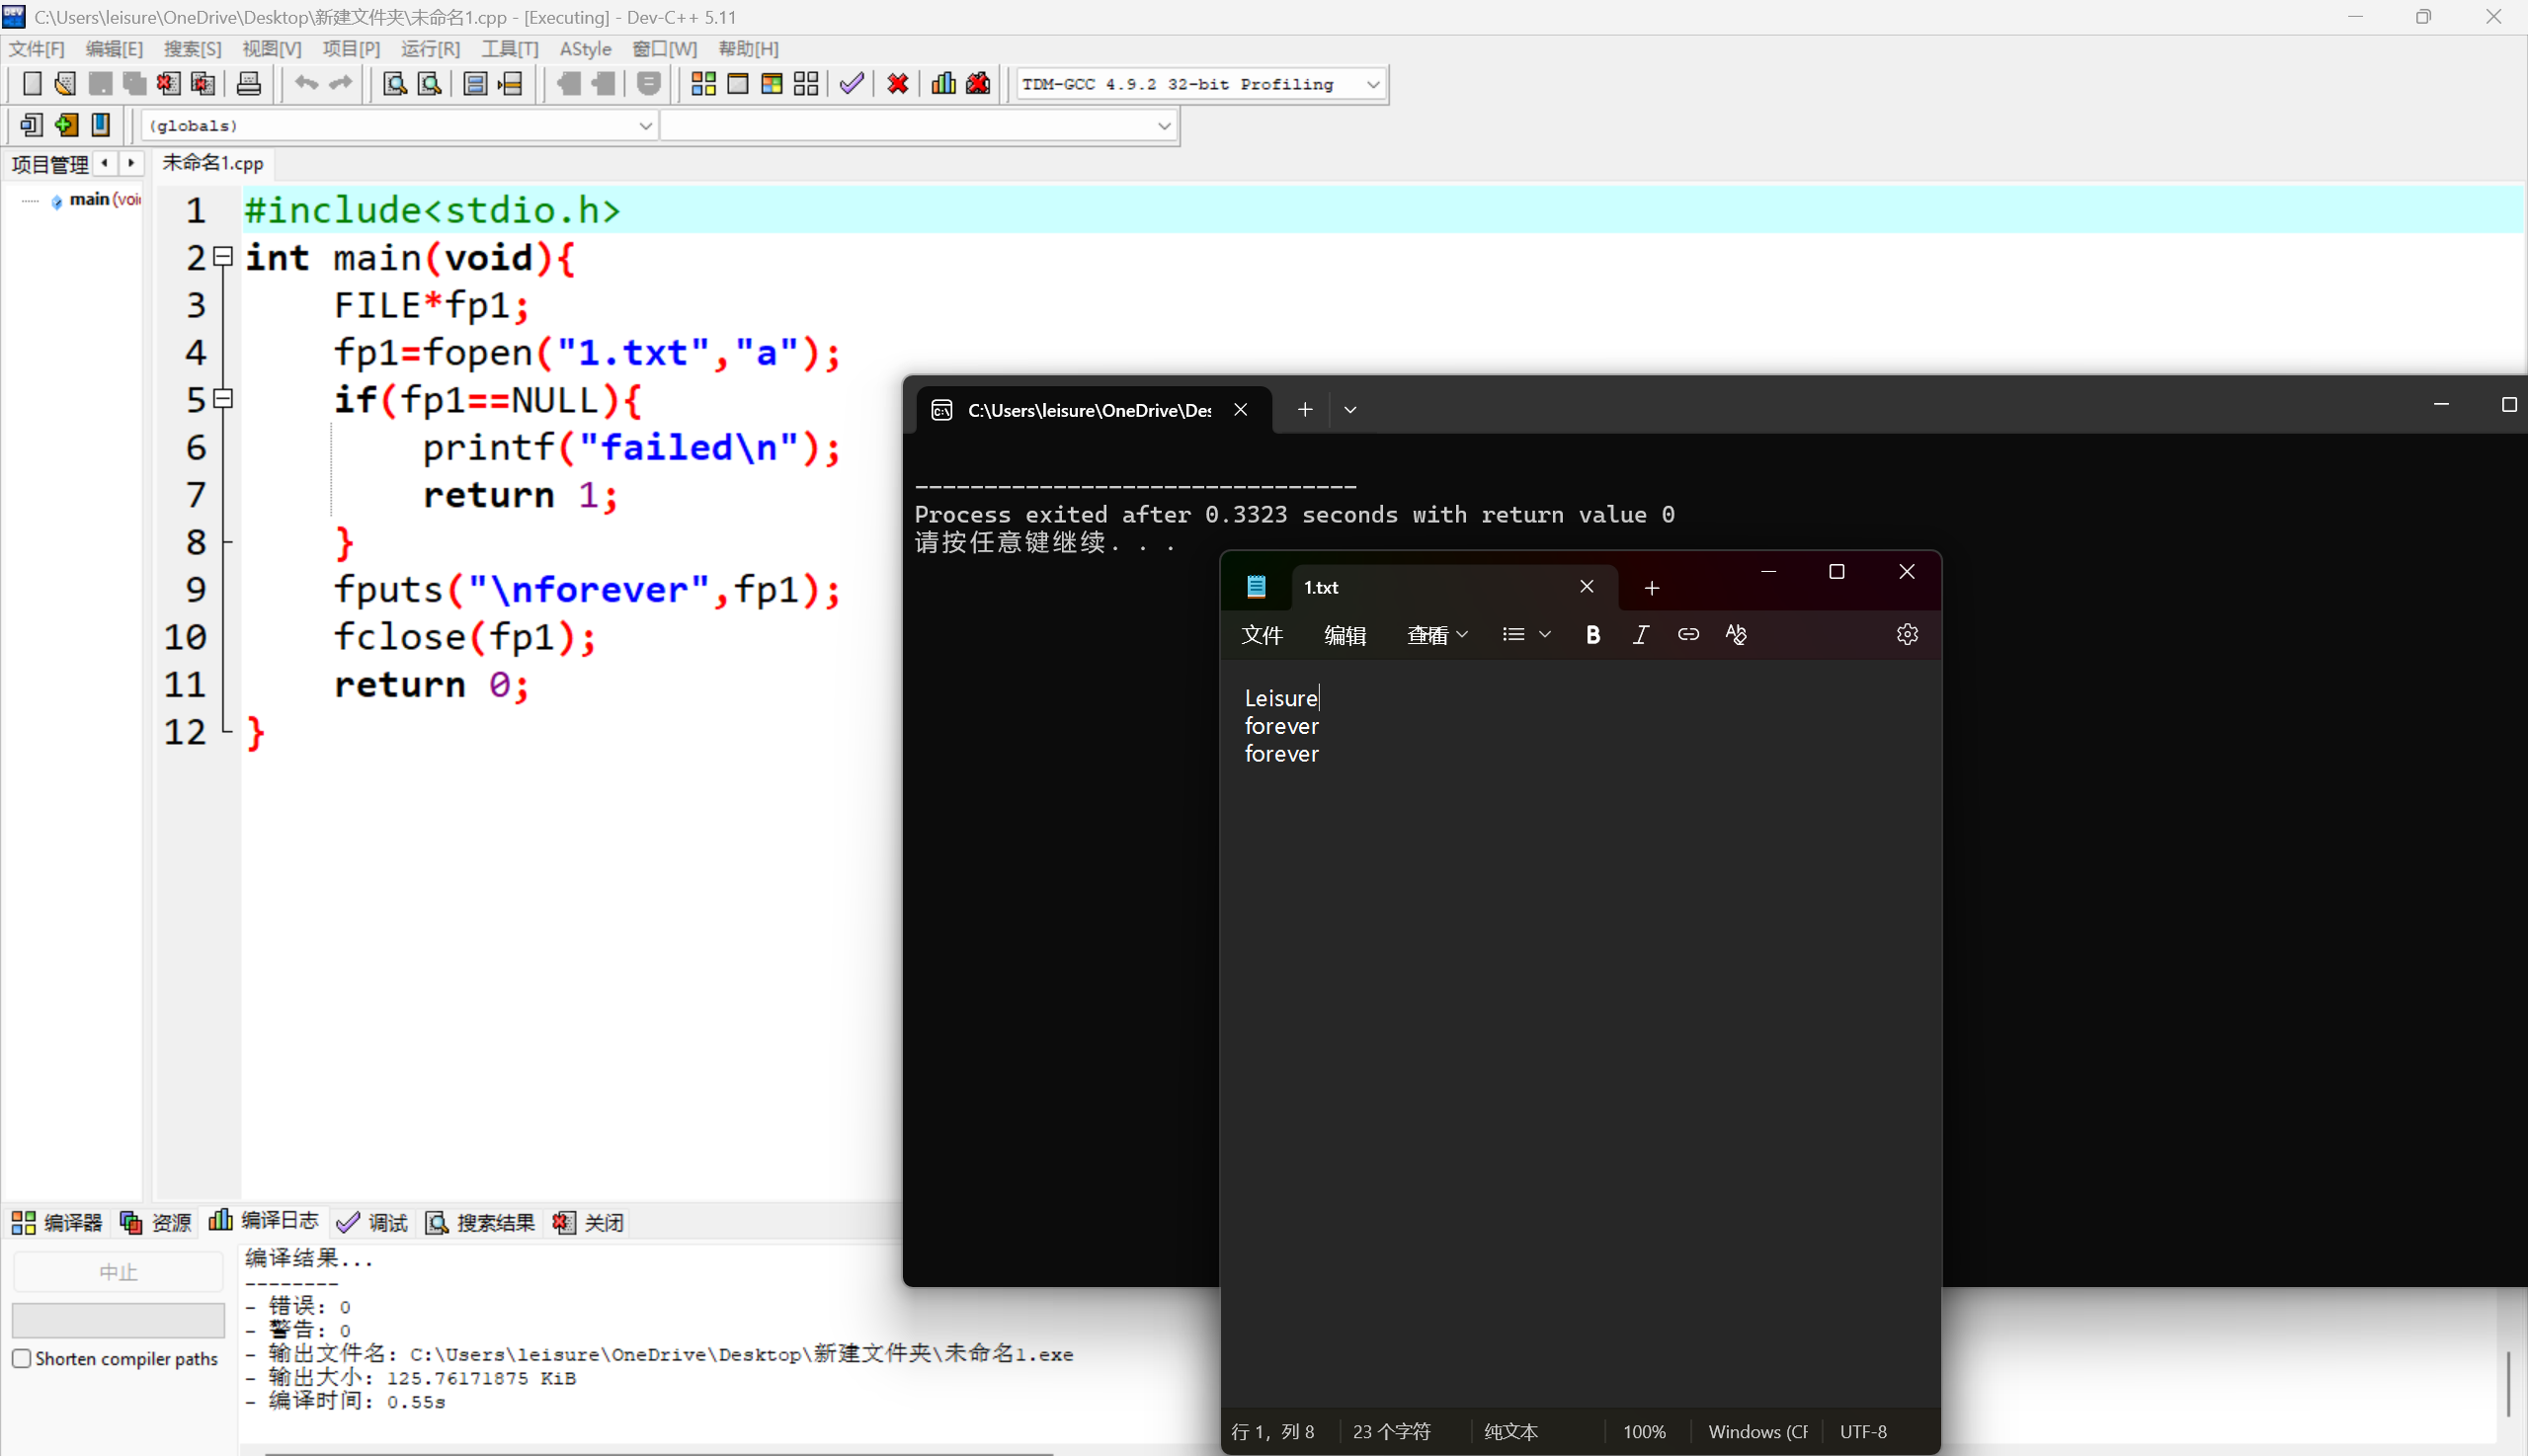Click the Notepad insert link icon
2528x1456 pixels.
1688,635
